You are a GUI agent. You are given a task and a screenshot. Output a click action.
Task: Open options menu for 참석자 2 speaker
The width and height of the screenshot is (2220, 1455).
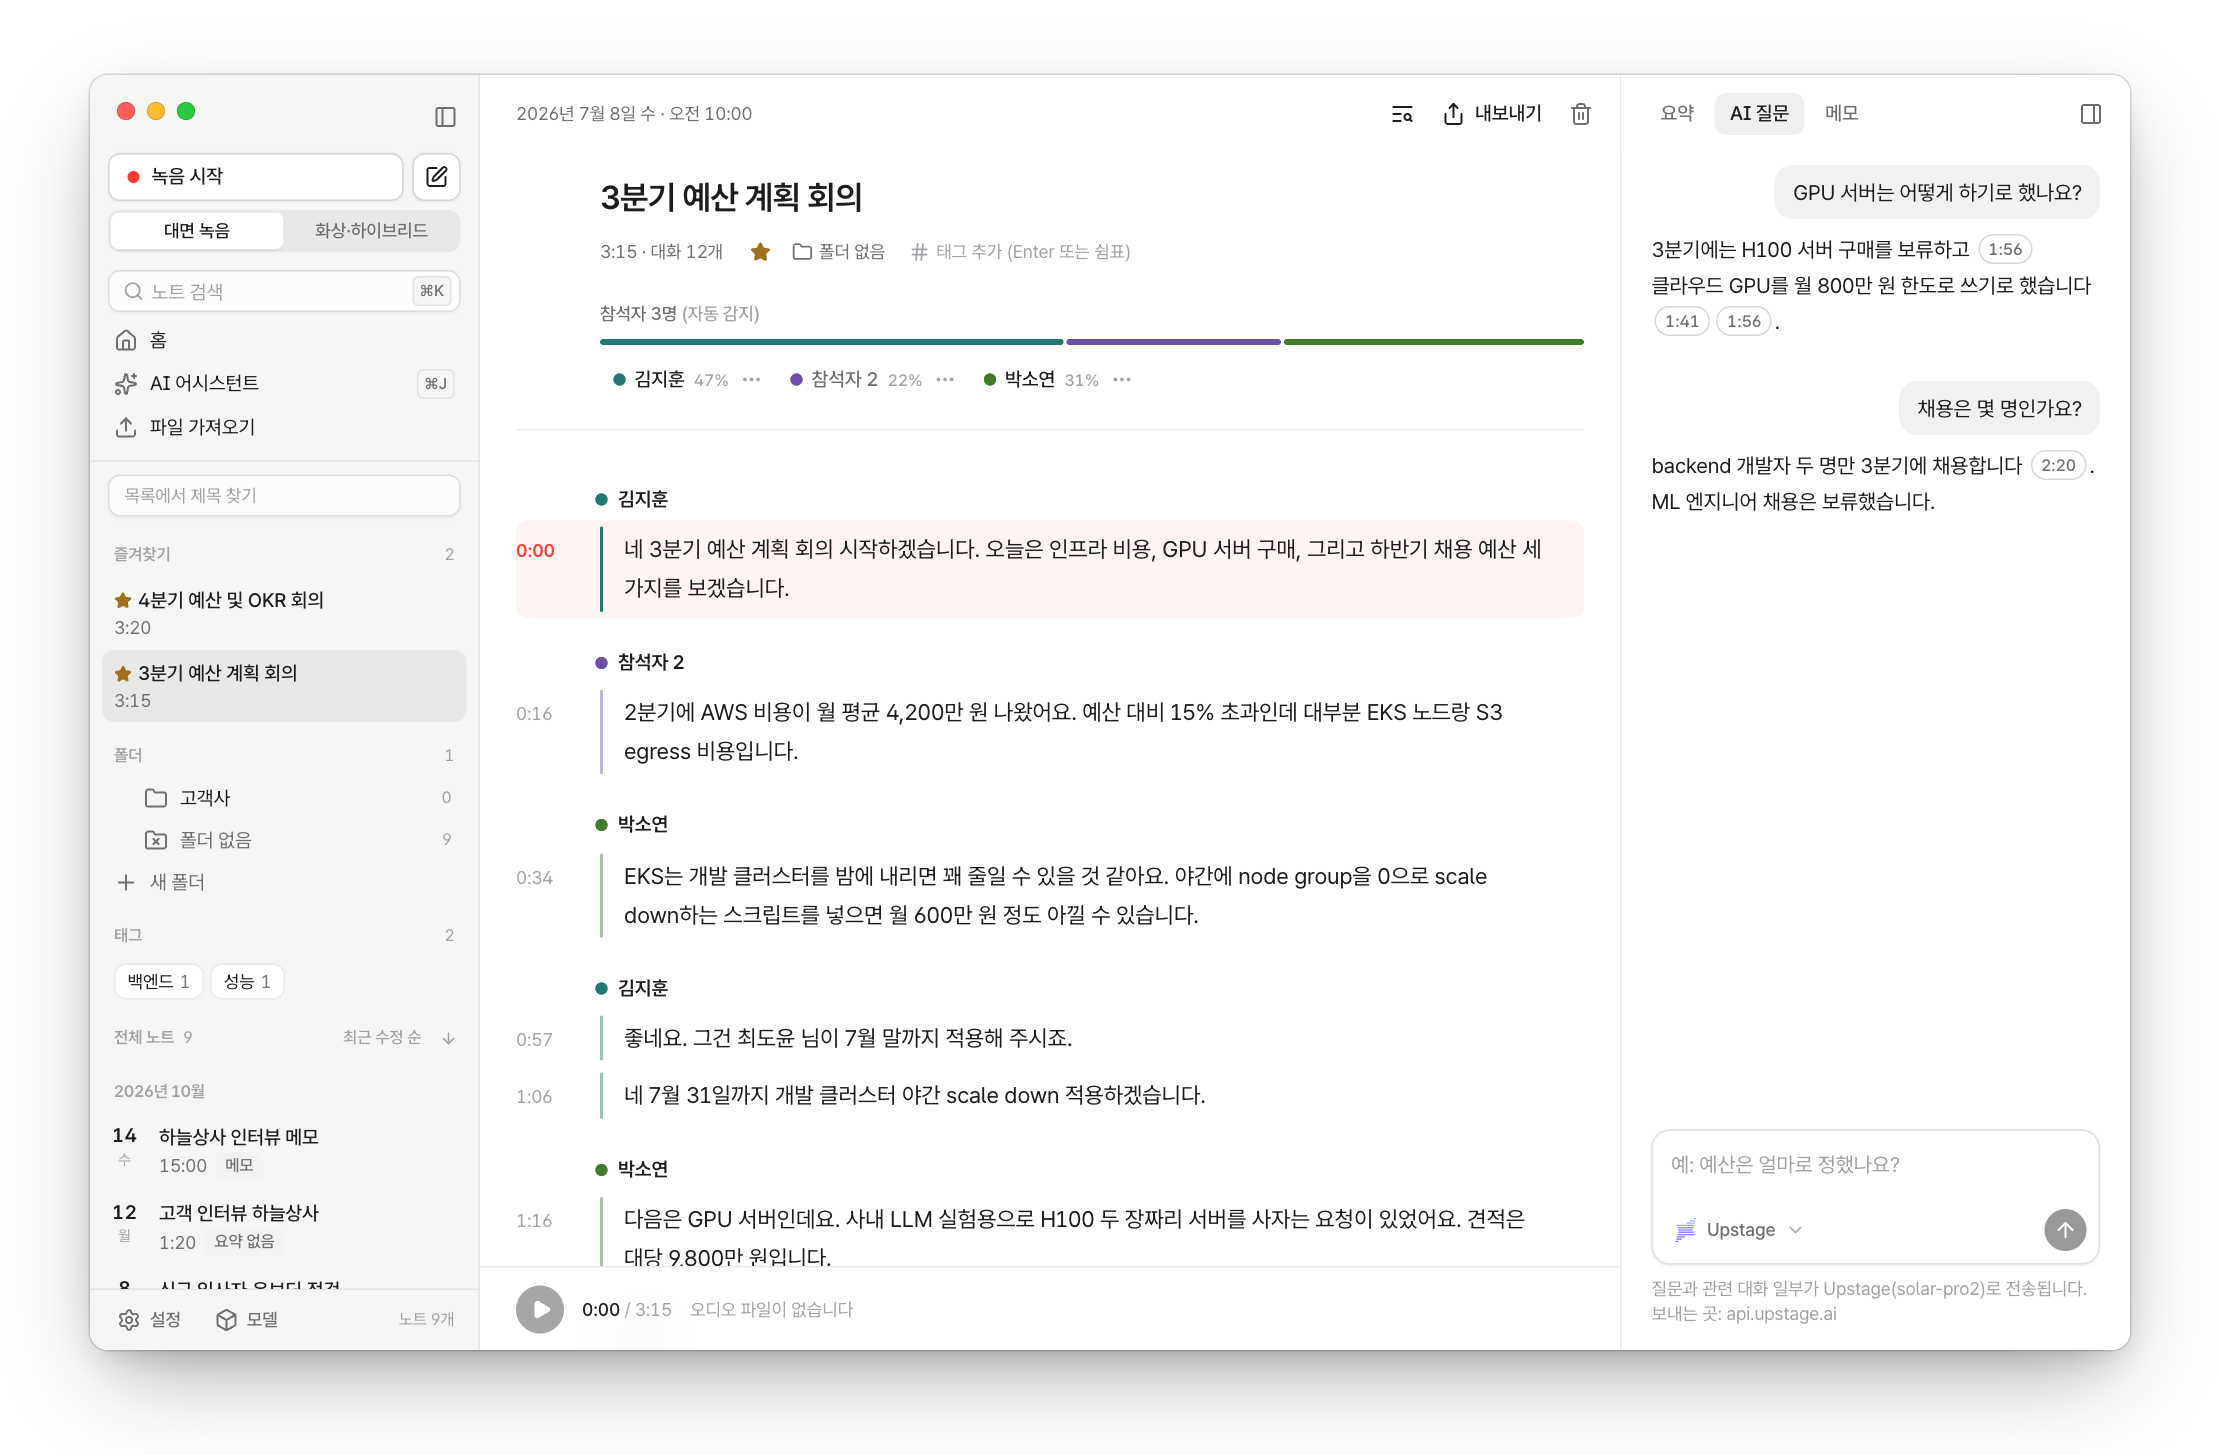click(x=945, y=380)
